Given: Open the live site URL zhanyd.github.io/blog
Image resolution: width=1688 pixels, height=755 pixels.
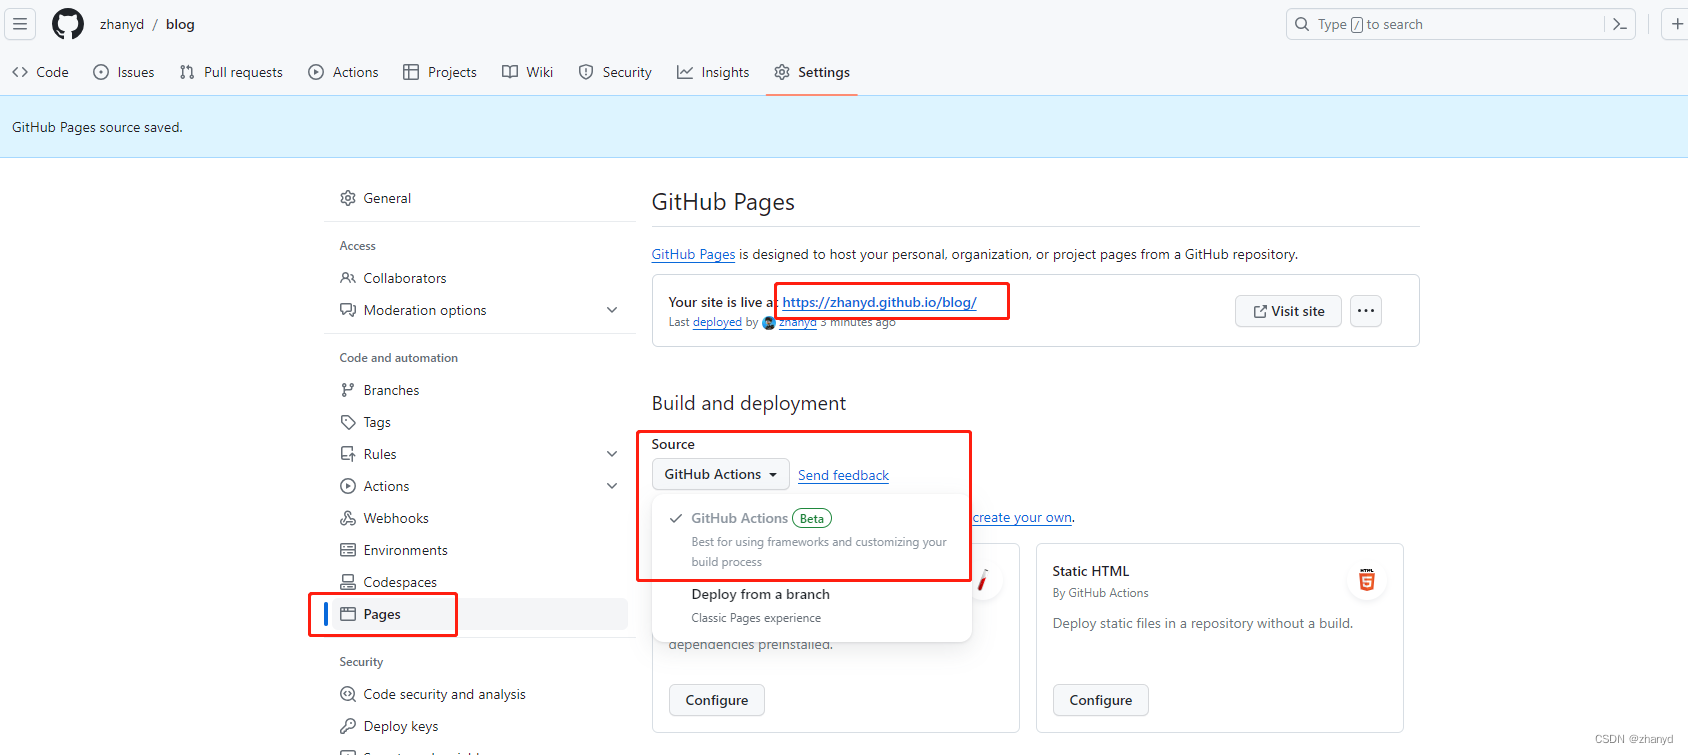Looking at the screenshot, I should point(879,302).
